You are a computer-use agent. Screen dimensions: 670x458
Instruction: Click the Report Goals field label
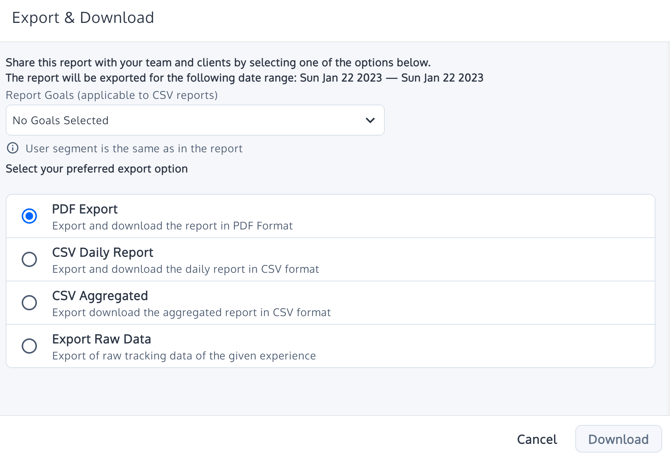pyautogui.click(x=111, y=95)
